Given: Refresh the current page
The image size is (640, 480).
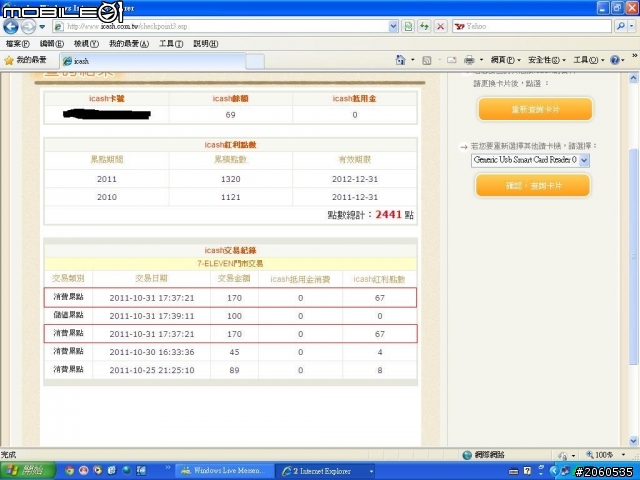Looking at the screenshot, I should point(424,27).
